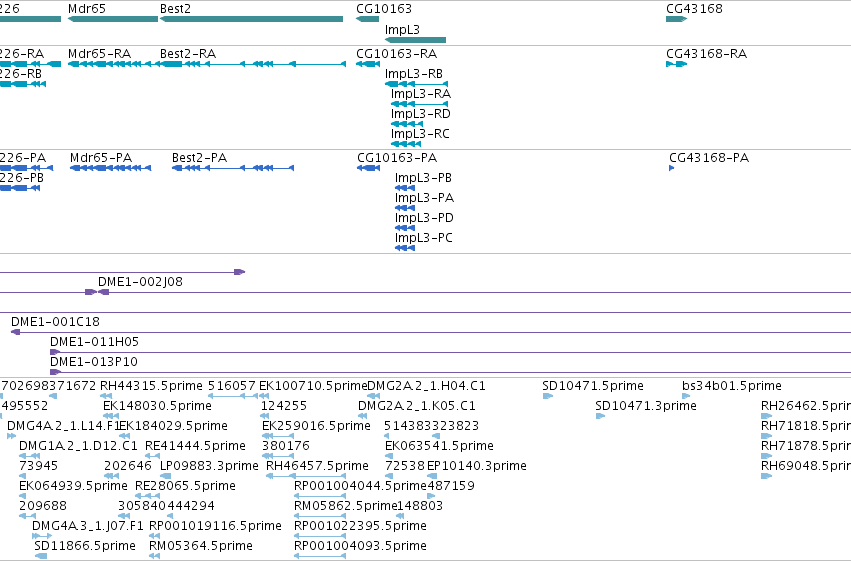
Task: Select the Mdr65-PA protein glyph
Action: [111, 168]
